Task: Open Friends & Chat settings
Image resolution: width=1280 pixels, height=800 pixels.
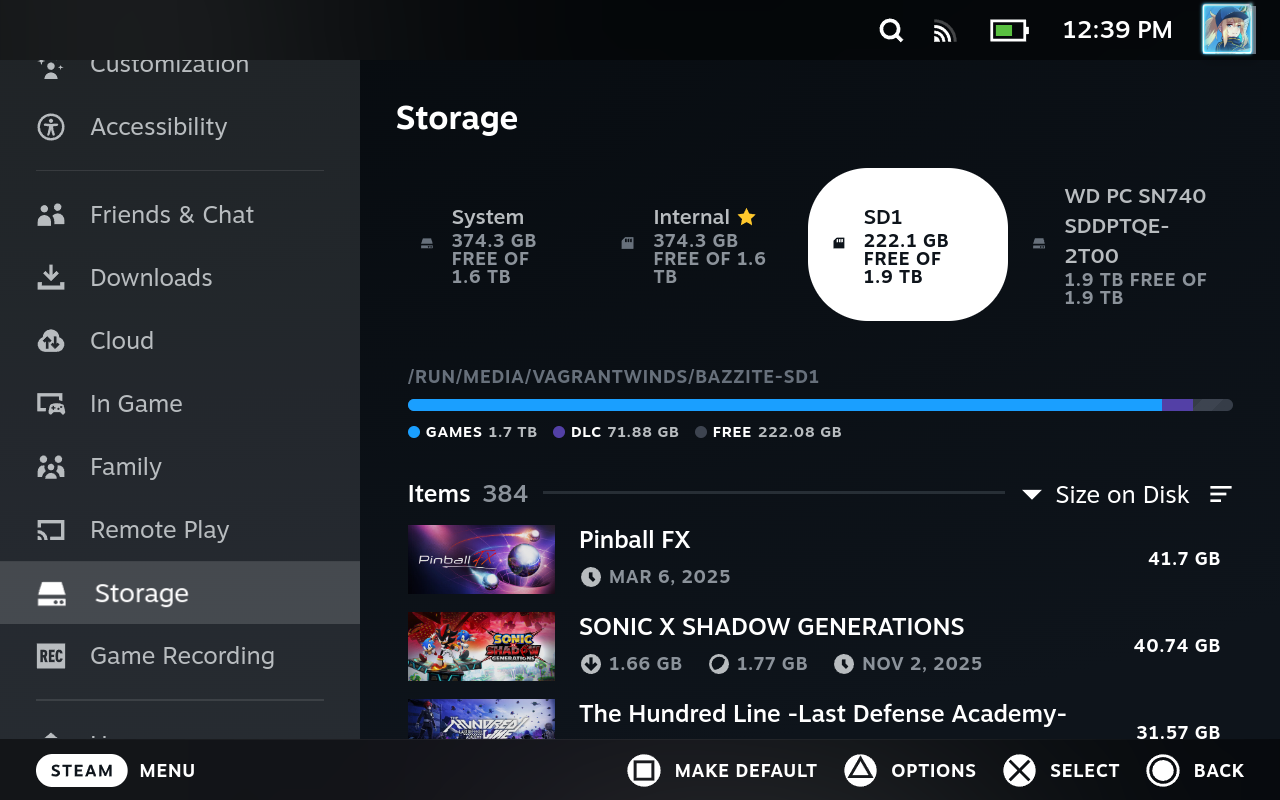Action: coord(171,215)
